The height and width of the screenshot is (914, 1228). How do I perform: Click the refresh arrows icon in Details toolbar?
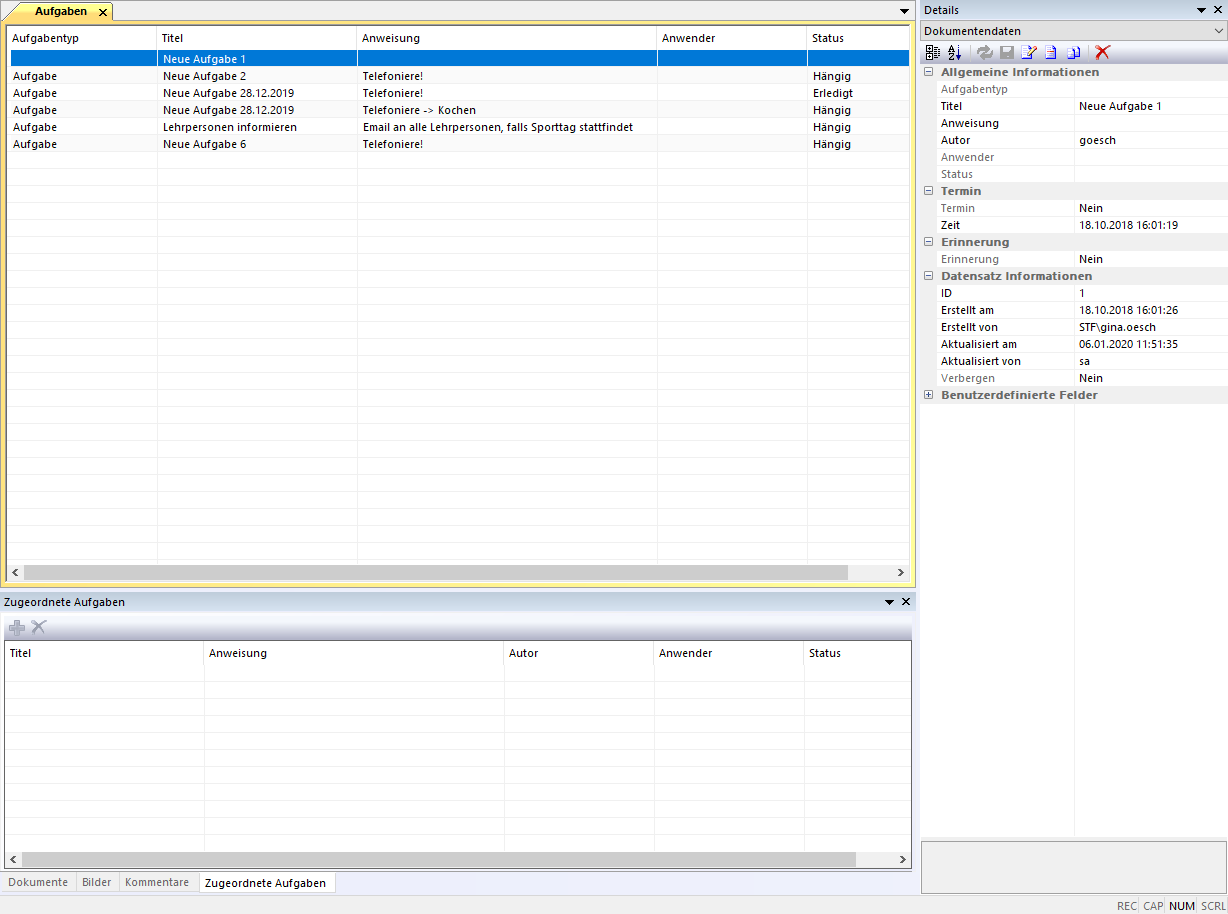coord(985,52)
